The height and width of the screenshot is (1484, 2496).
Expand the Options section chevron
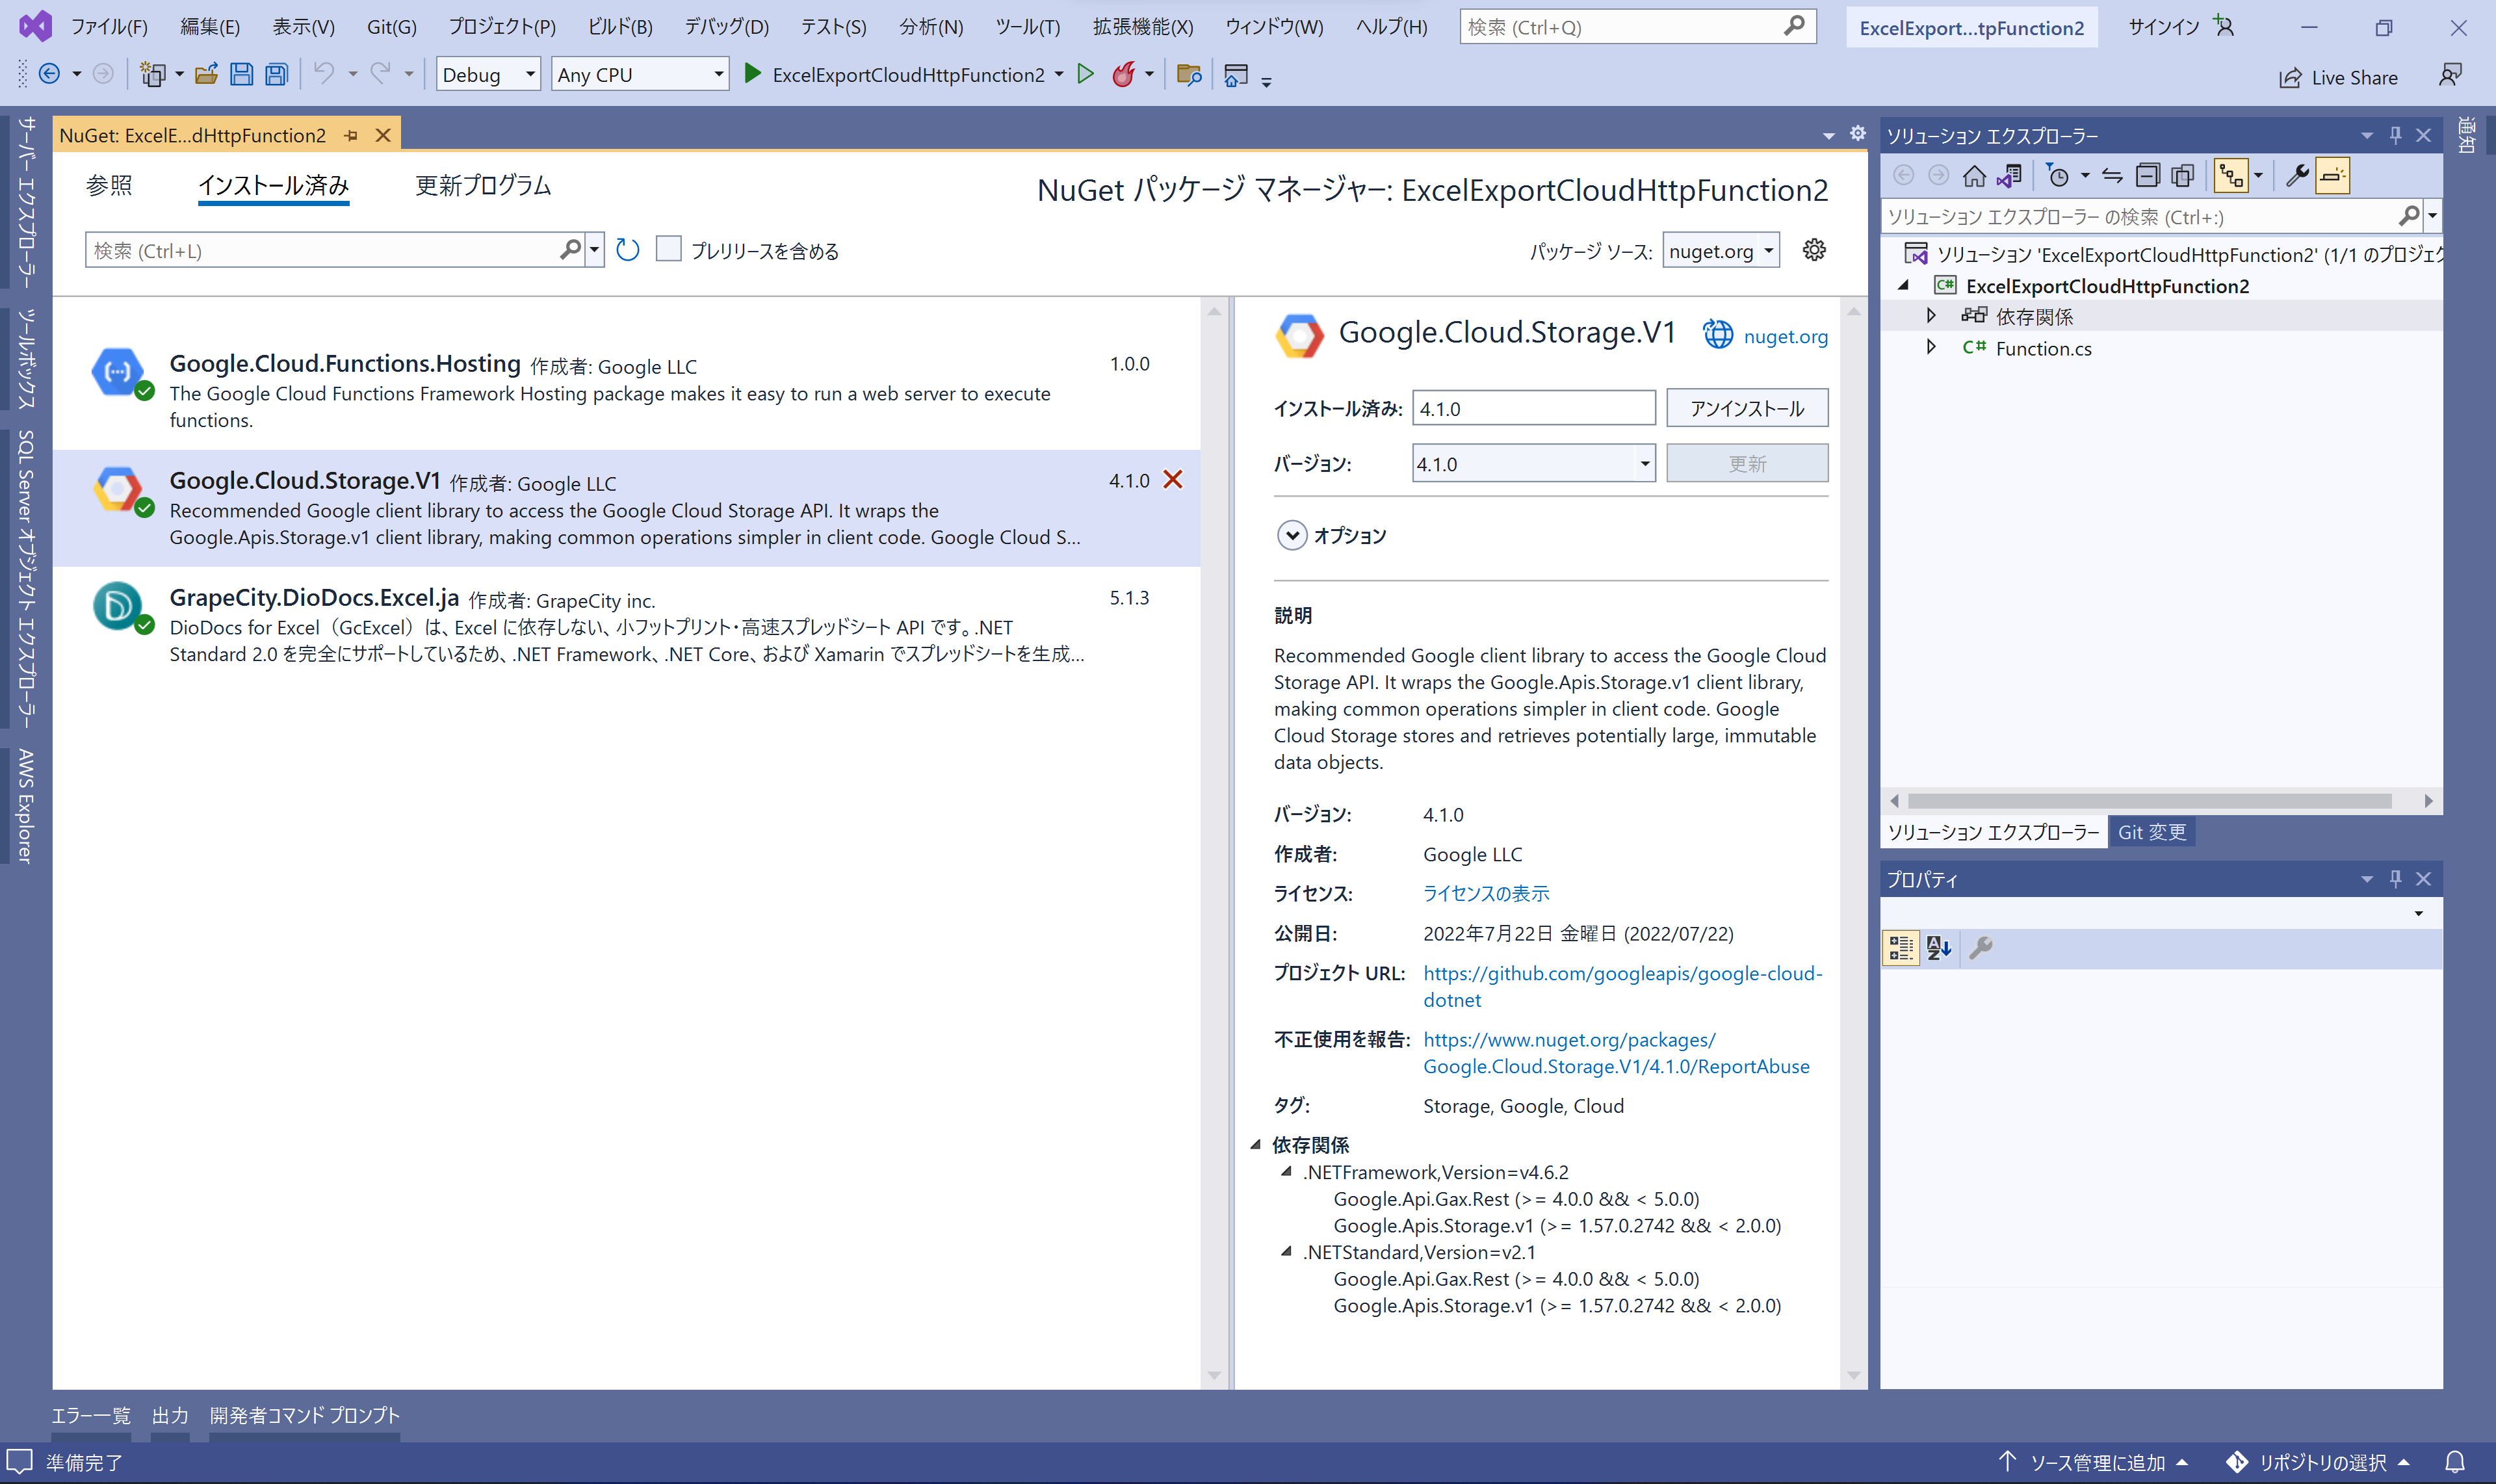coord(1292,536)
